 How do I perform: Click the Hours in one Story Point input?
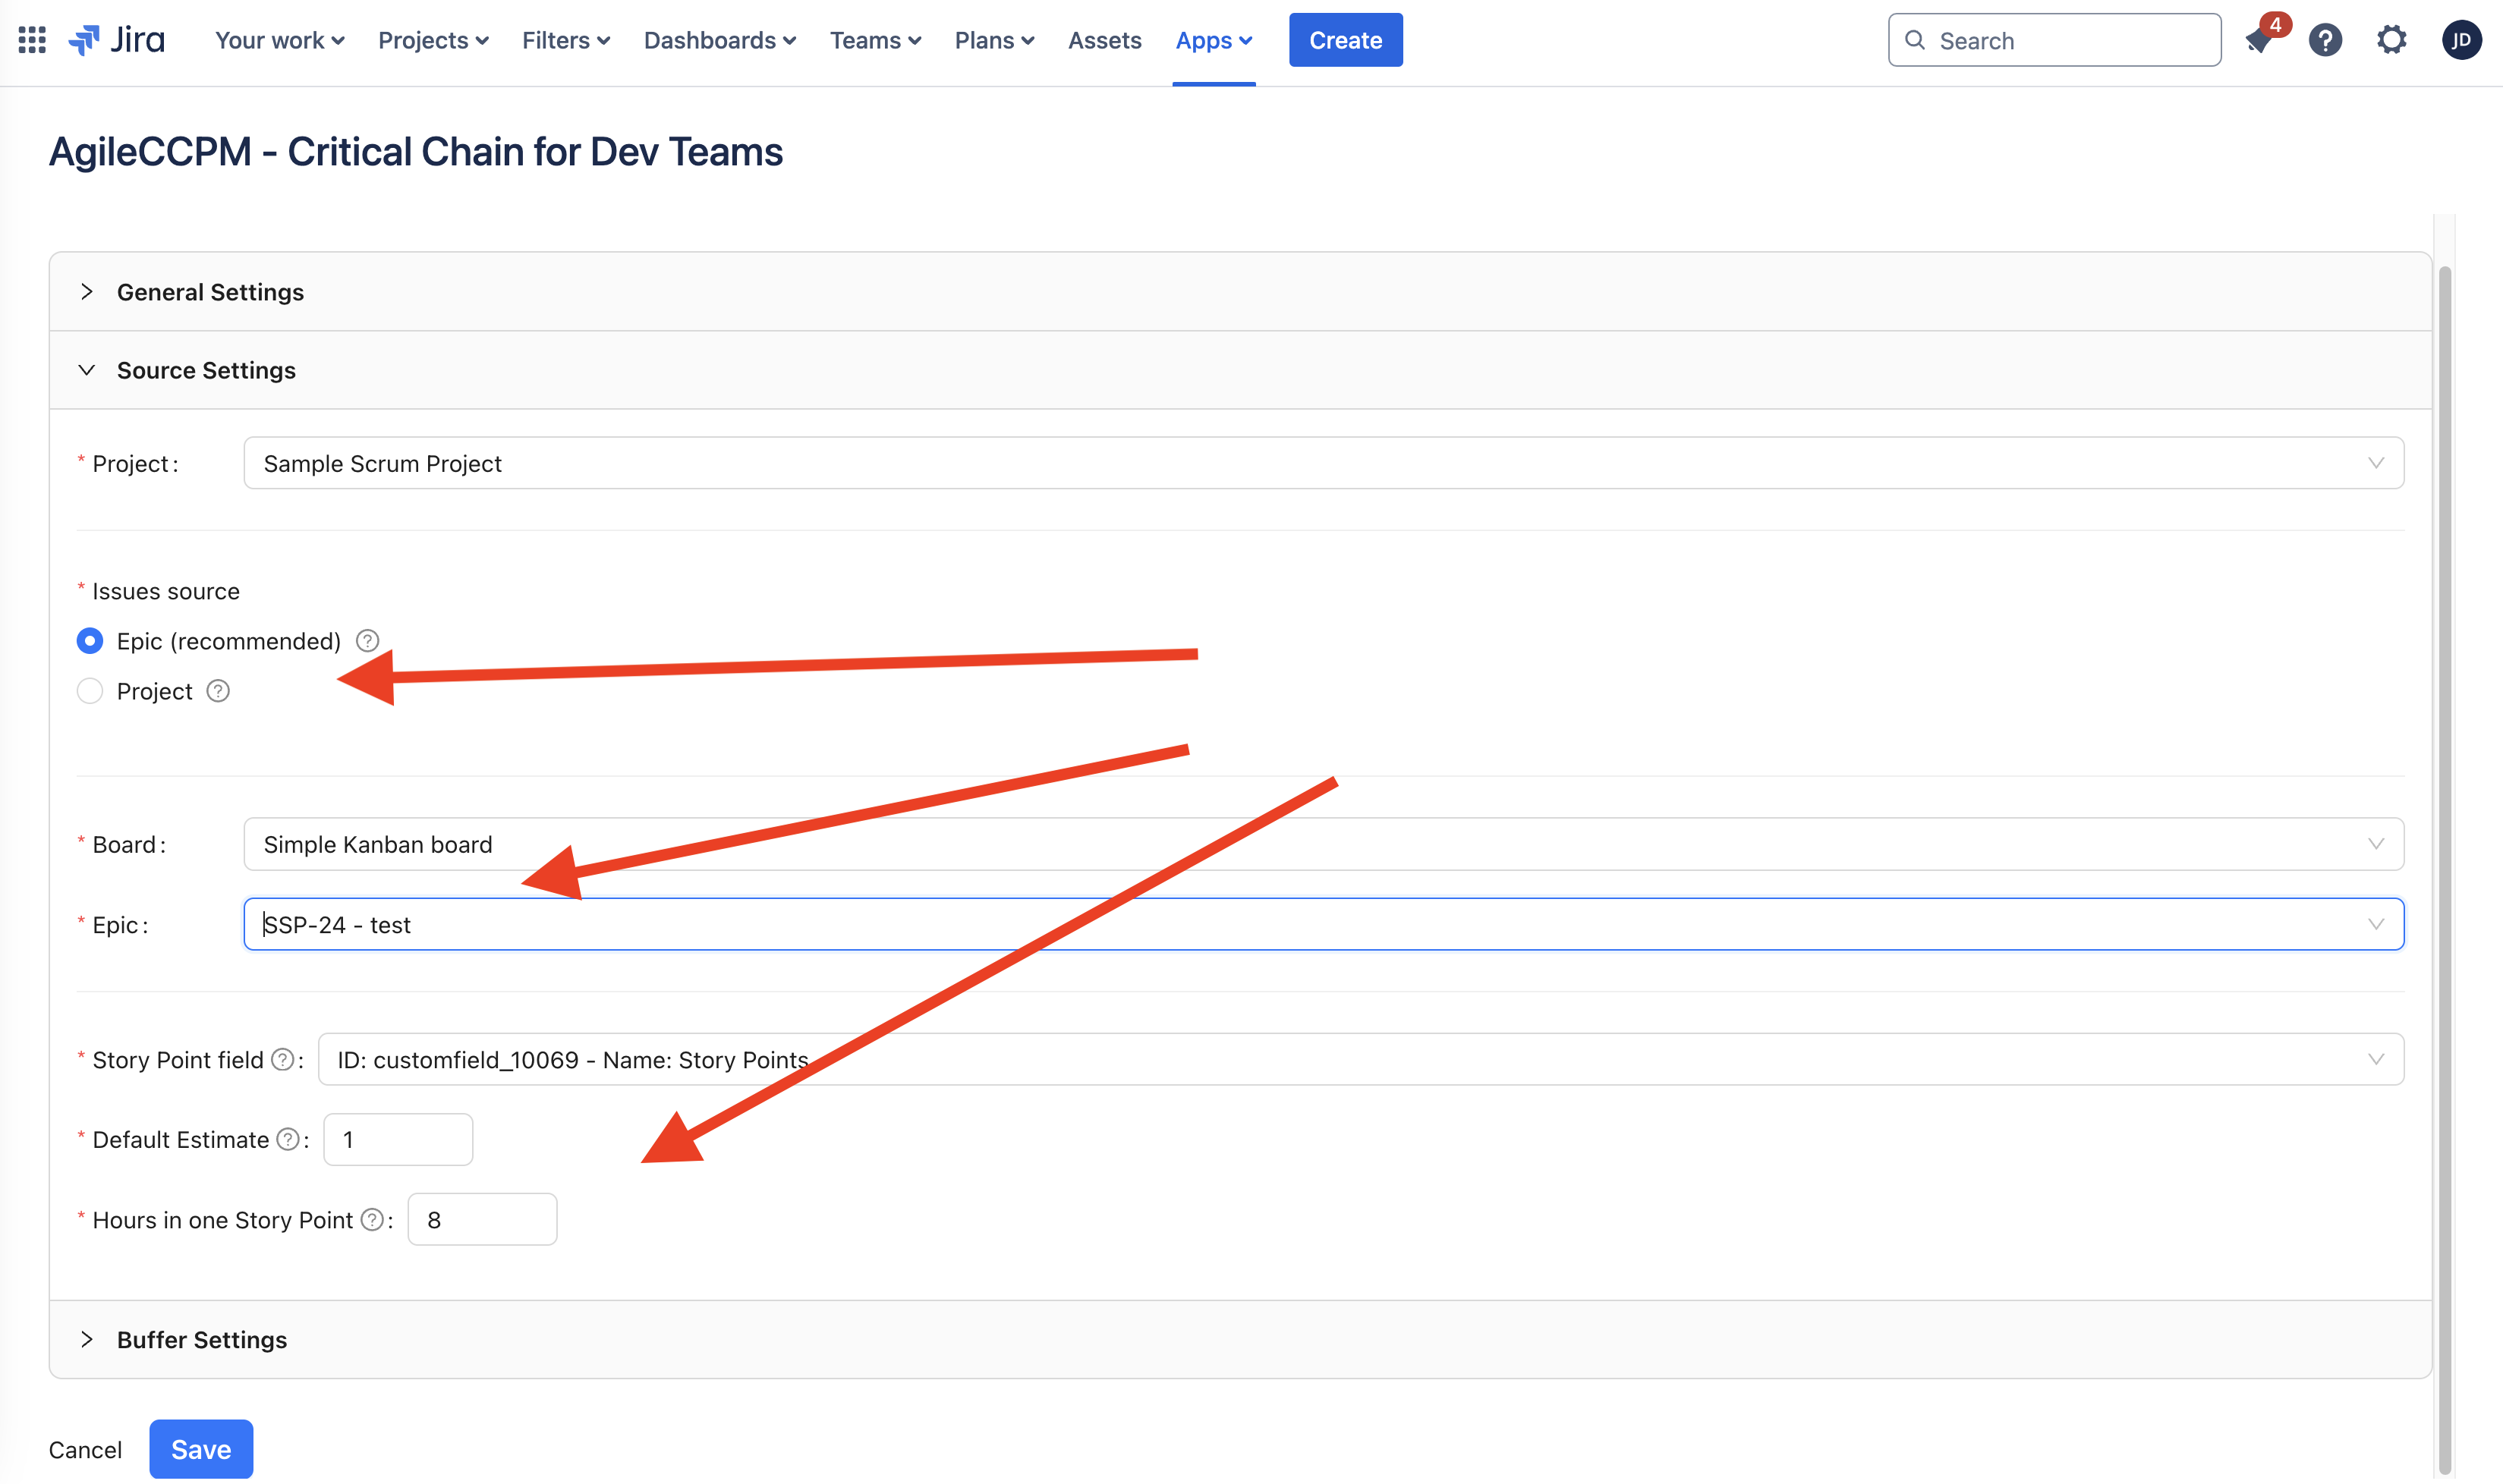pos(482,1219)
